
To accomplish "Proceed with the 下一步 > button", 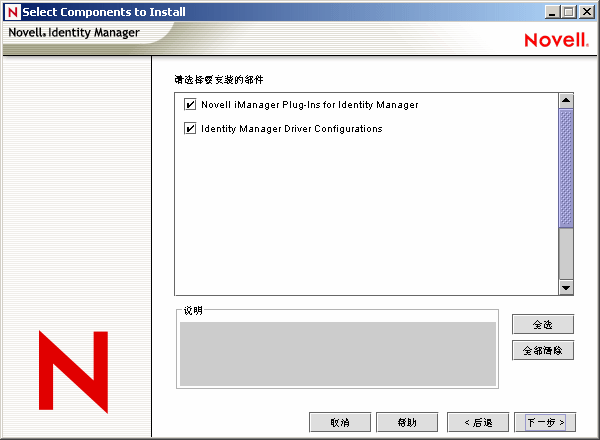I will coord(545,422).
